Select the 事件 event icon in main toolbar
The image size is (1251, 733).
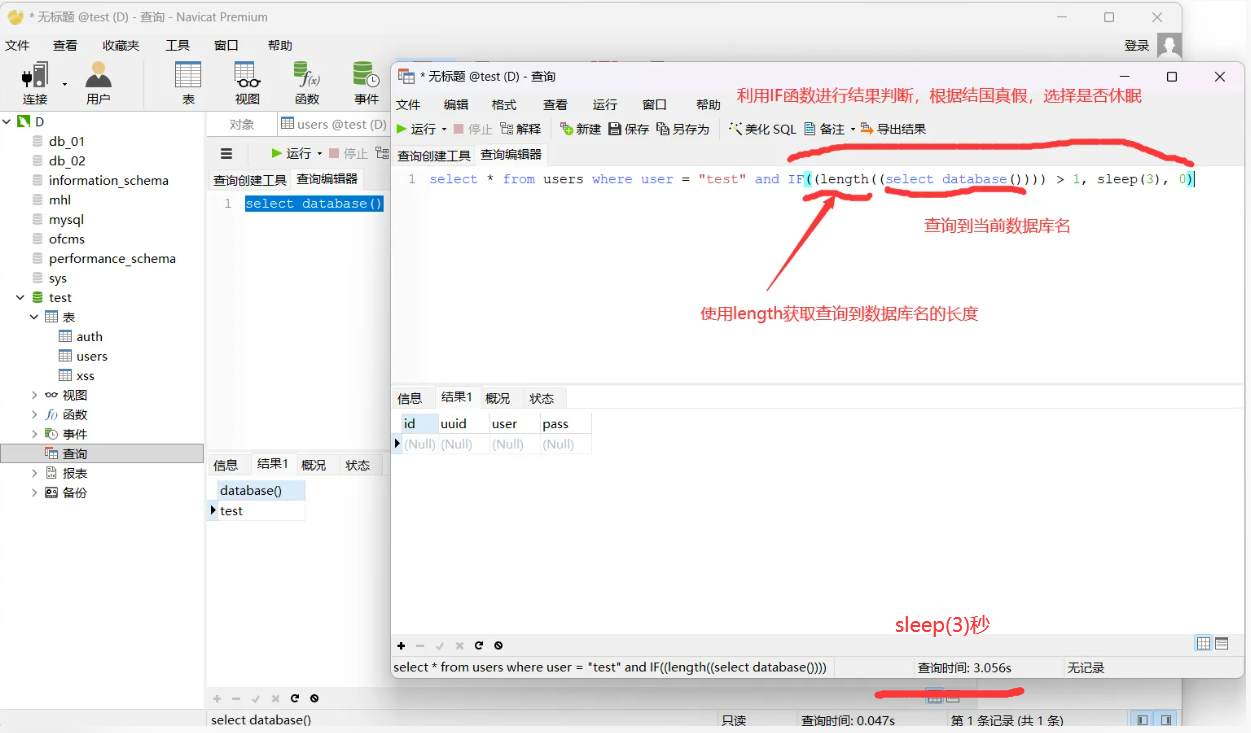[366, 83]
